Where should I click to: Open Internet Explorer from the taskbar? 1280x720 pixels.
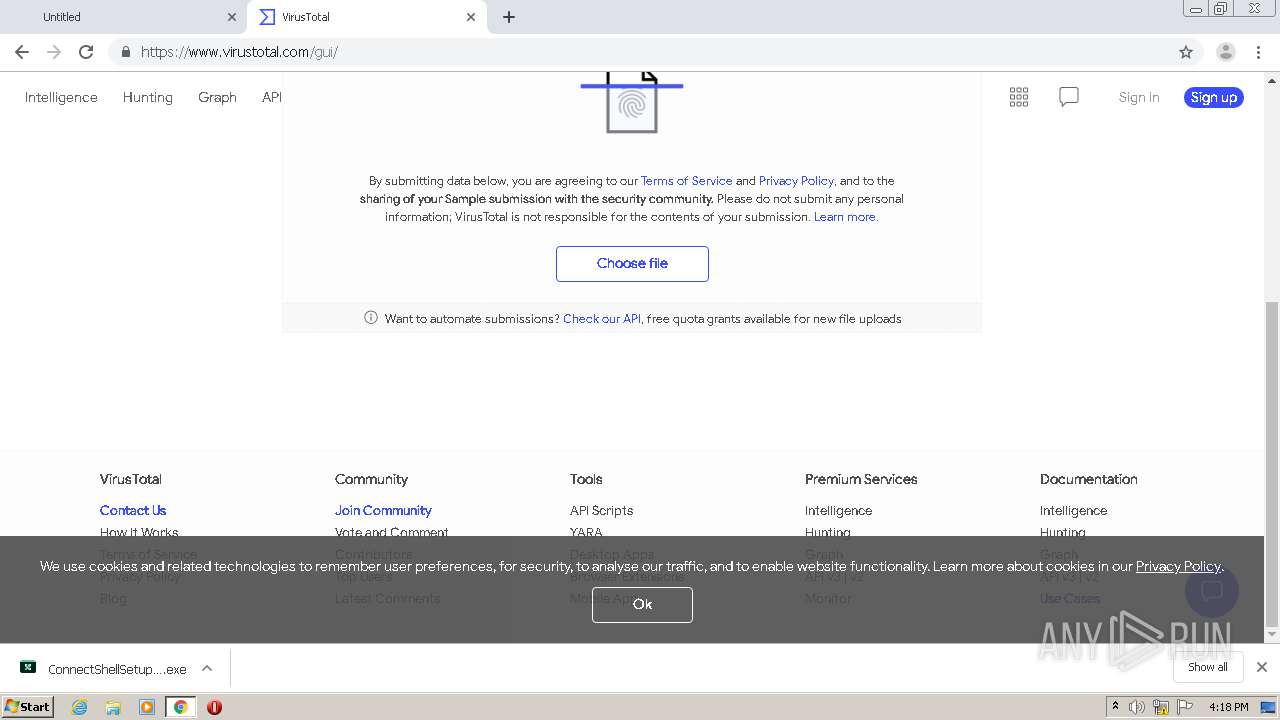79,707
